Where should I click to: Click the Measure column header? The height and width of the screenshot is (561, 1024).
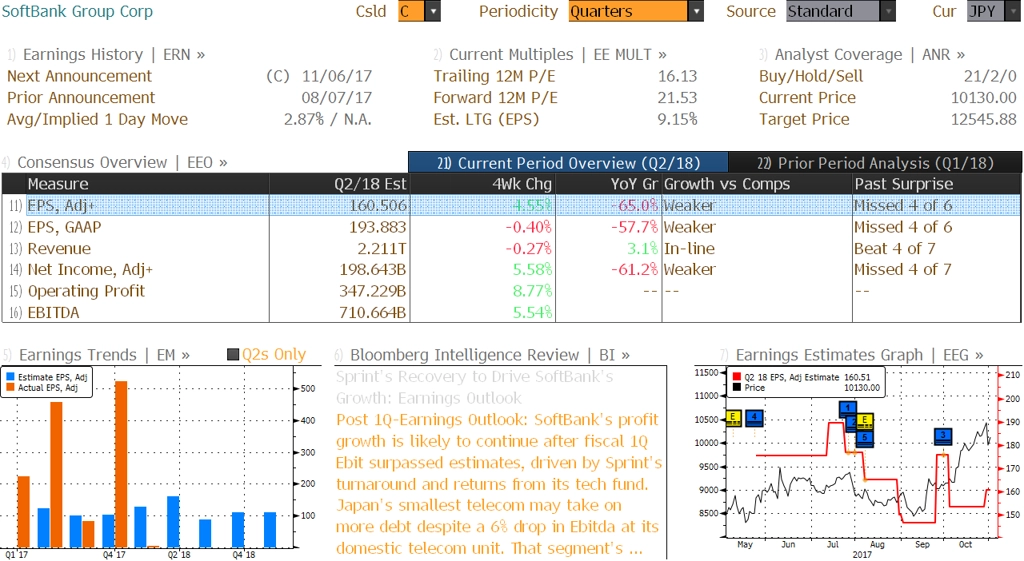point(147,184)
